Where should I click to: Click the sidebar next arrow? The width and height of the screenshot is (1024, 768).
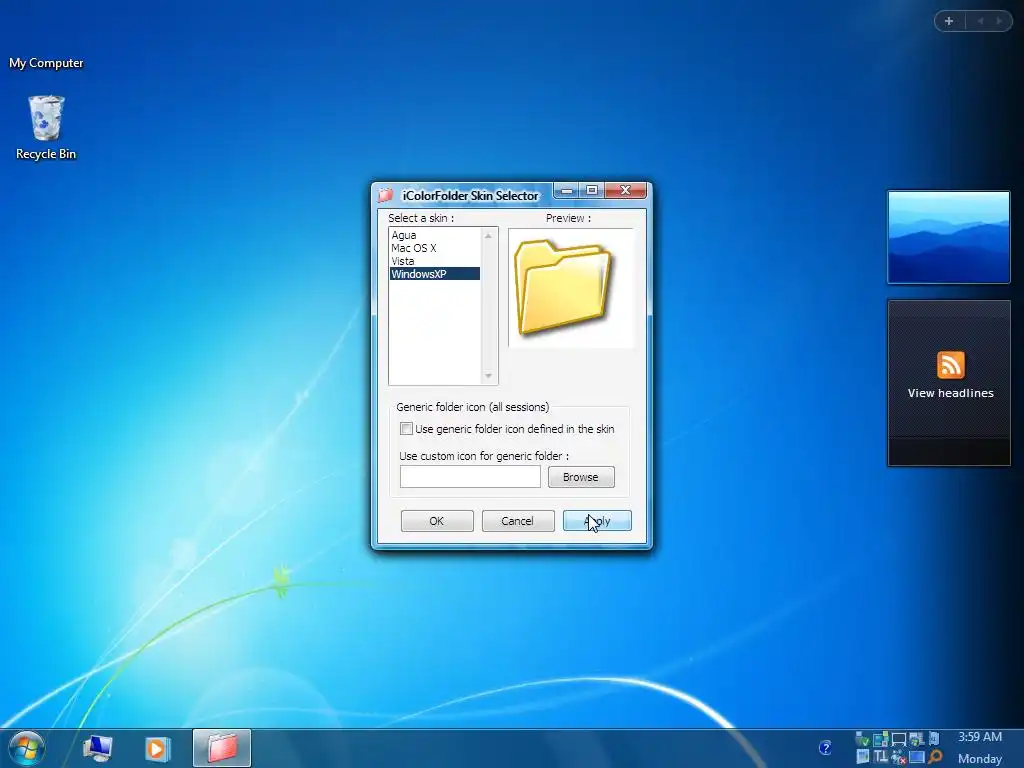coord(999,21)
